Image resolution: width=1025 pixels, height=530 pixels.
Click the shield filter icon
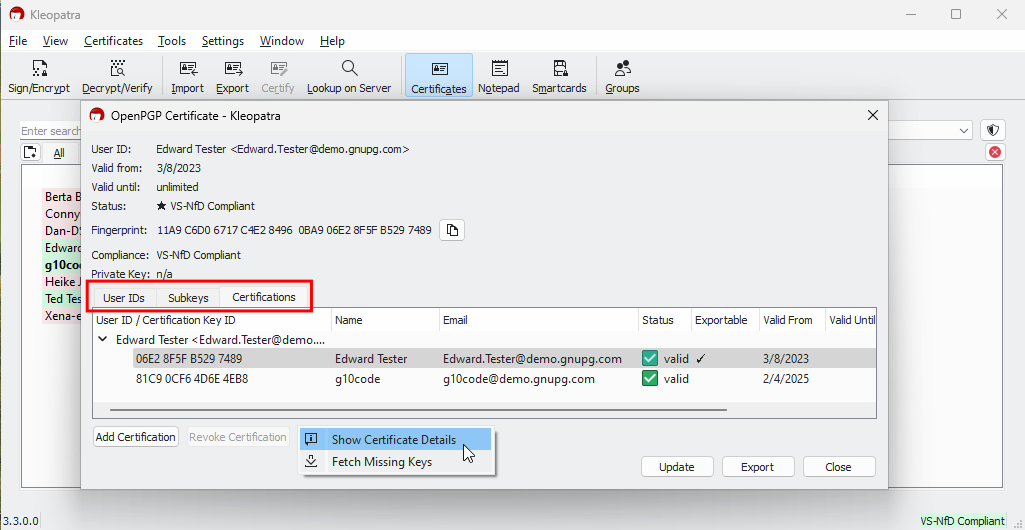click(x=993, y=130)
